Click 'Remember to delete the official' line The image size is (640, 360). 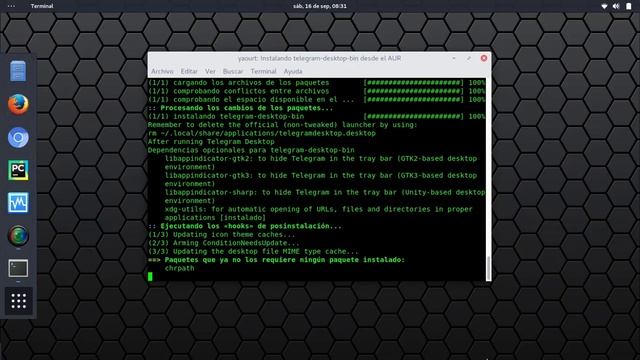point(282,125)
